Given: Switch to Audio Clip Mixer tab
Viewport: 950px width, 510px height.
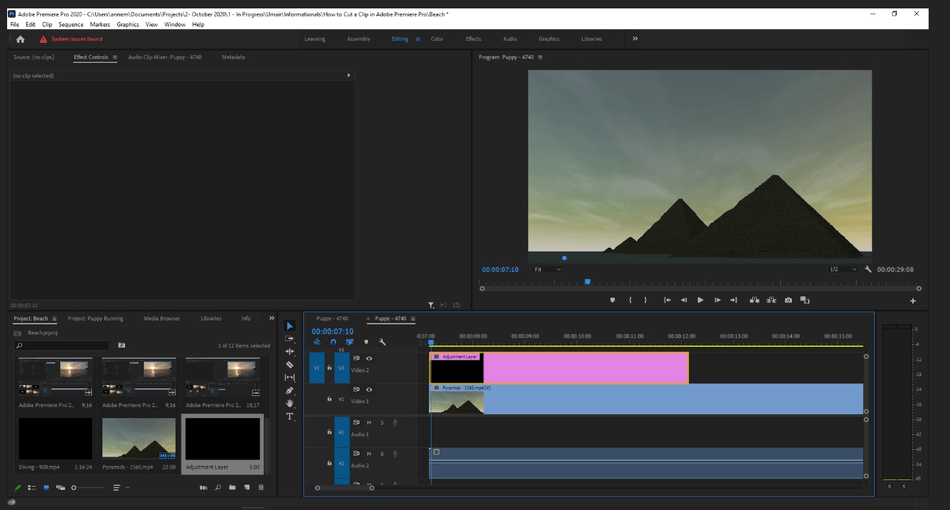Looking at the screenshot, I should pos(165,57).
